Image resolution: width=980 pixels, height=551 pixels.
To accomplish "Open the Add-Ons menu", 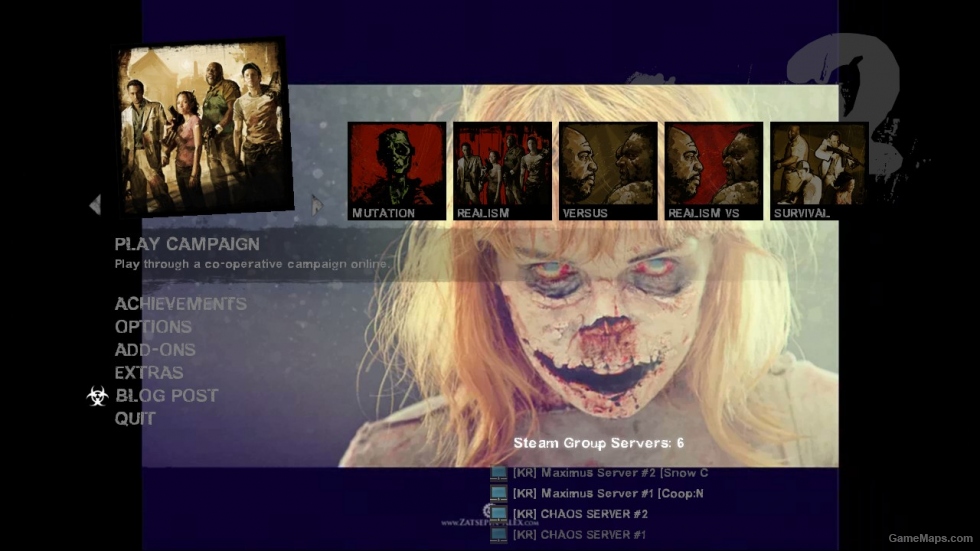I will pos(155,350).
